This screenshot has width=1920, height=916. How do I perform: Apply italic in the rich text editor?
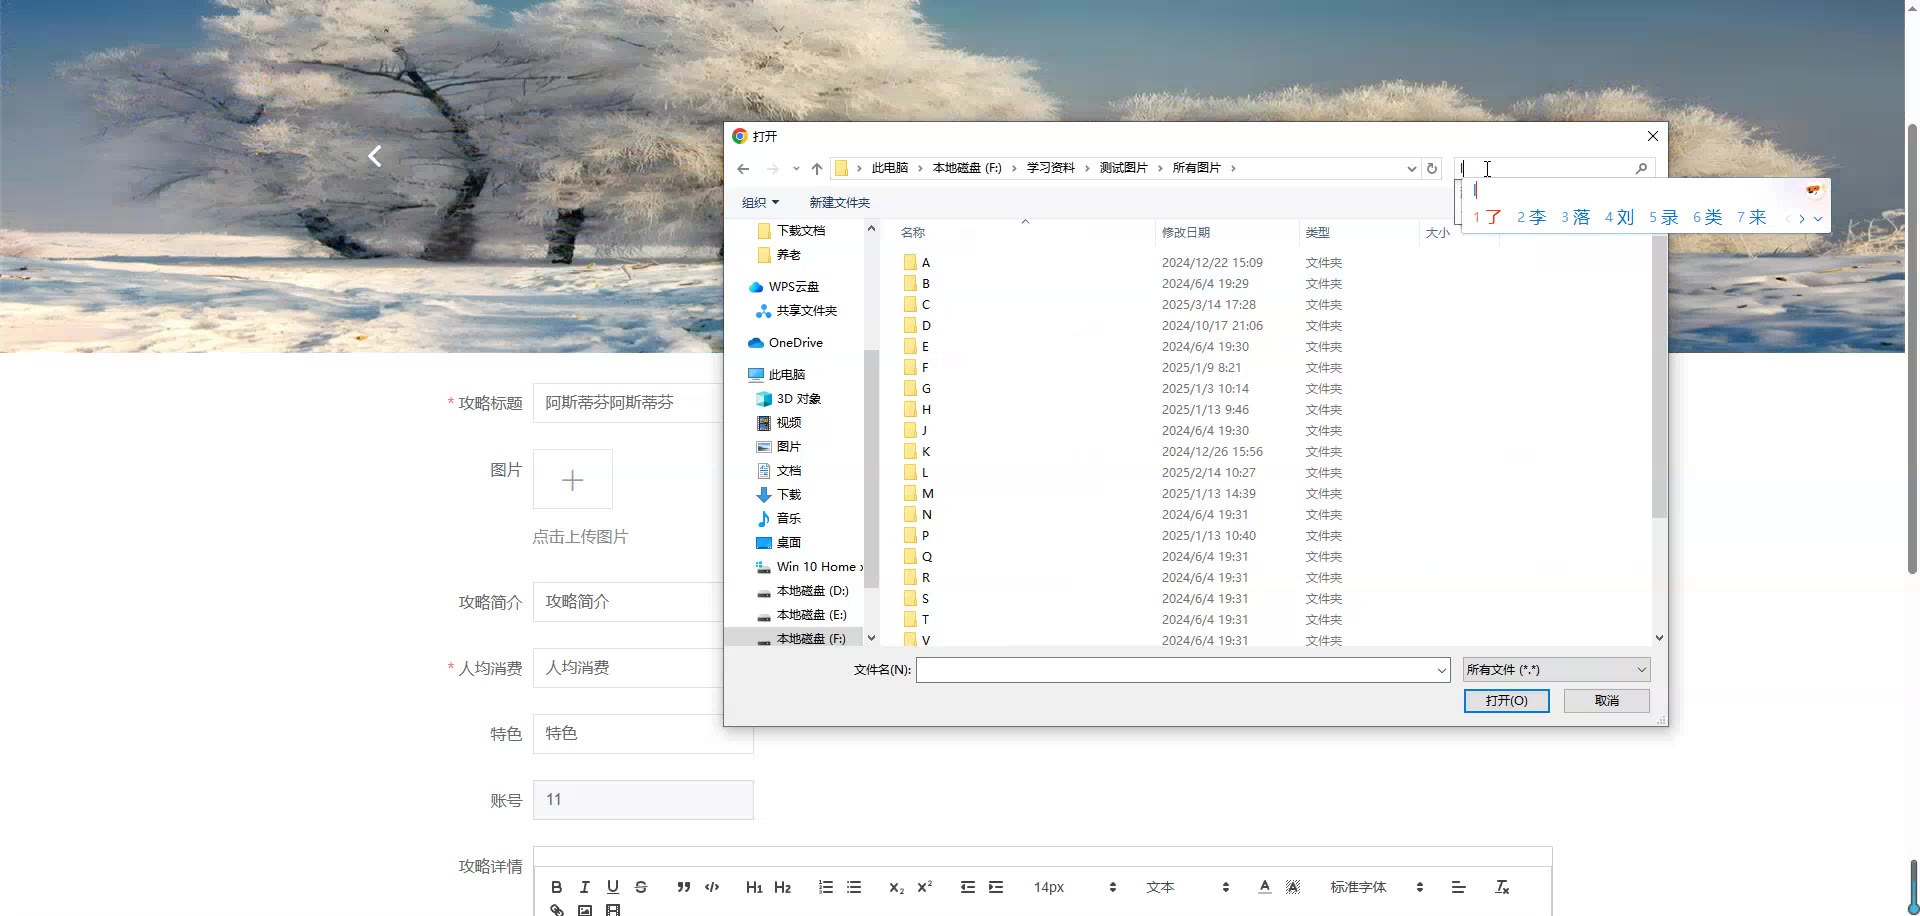[585, 887]
